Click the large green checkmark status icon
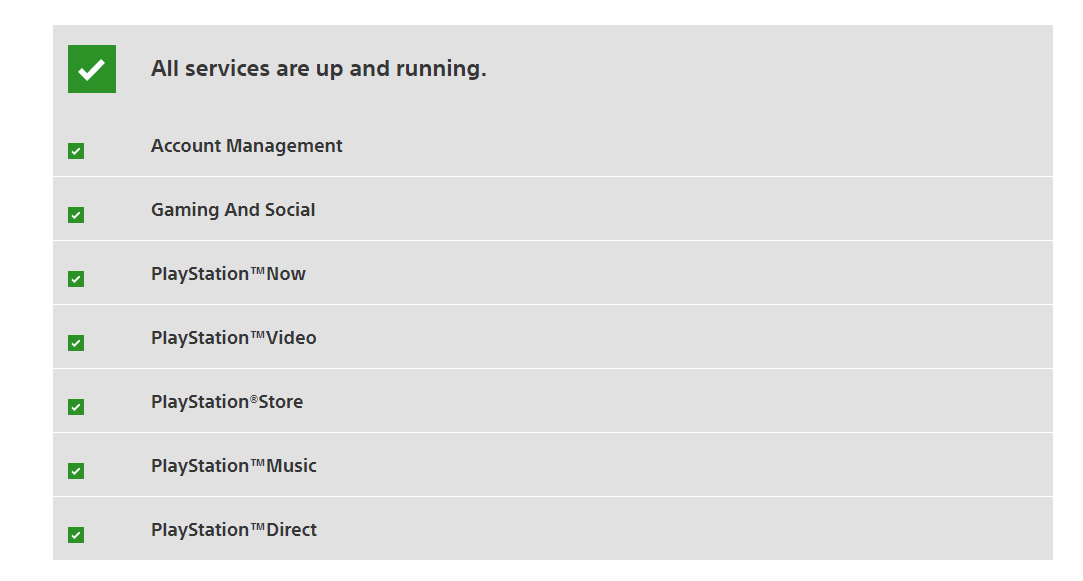1083x581 pixels. coord(92,69)
